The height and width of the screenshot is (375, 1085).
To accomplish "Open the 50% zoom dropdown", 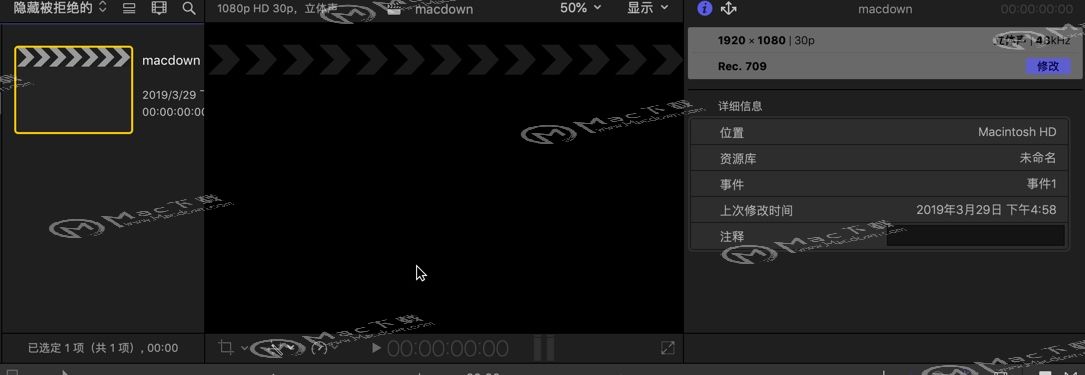I will (580, 8).
